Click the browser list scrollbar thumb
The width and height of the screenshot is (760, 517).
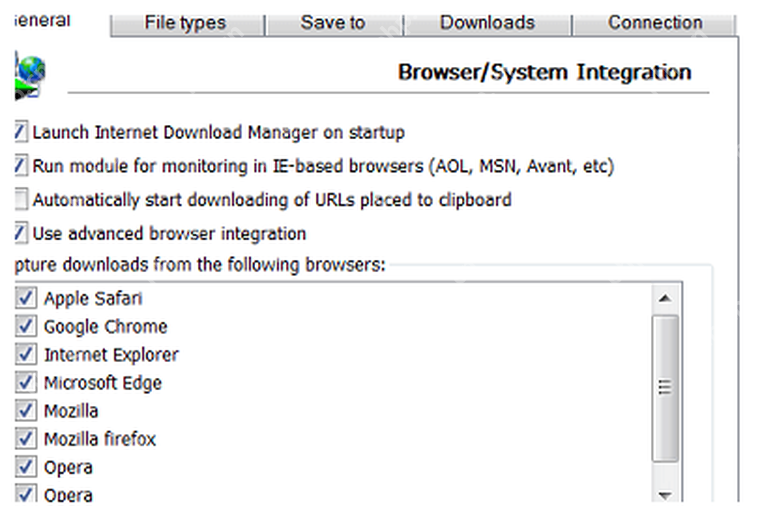[665, 388]
